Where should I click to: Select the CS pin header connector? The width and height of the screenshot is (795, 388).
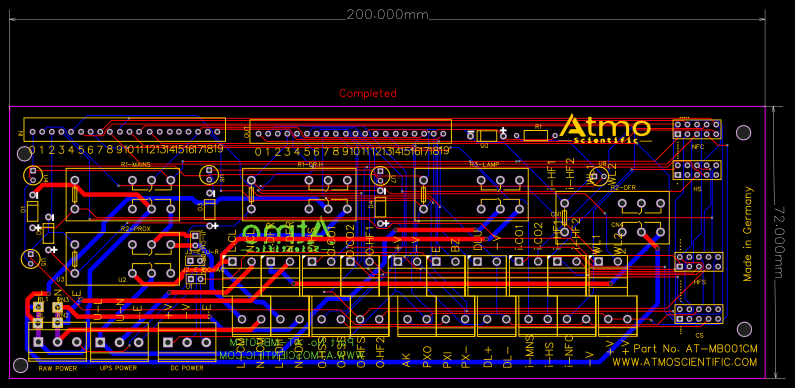click(x=698, y=313)
